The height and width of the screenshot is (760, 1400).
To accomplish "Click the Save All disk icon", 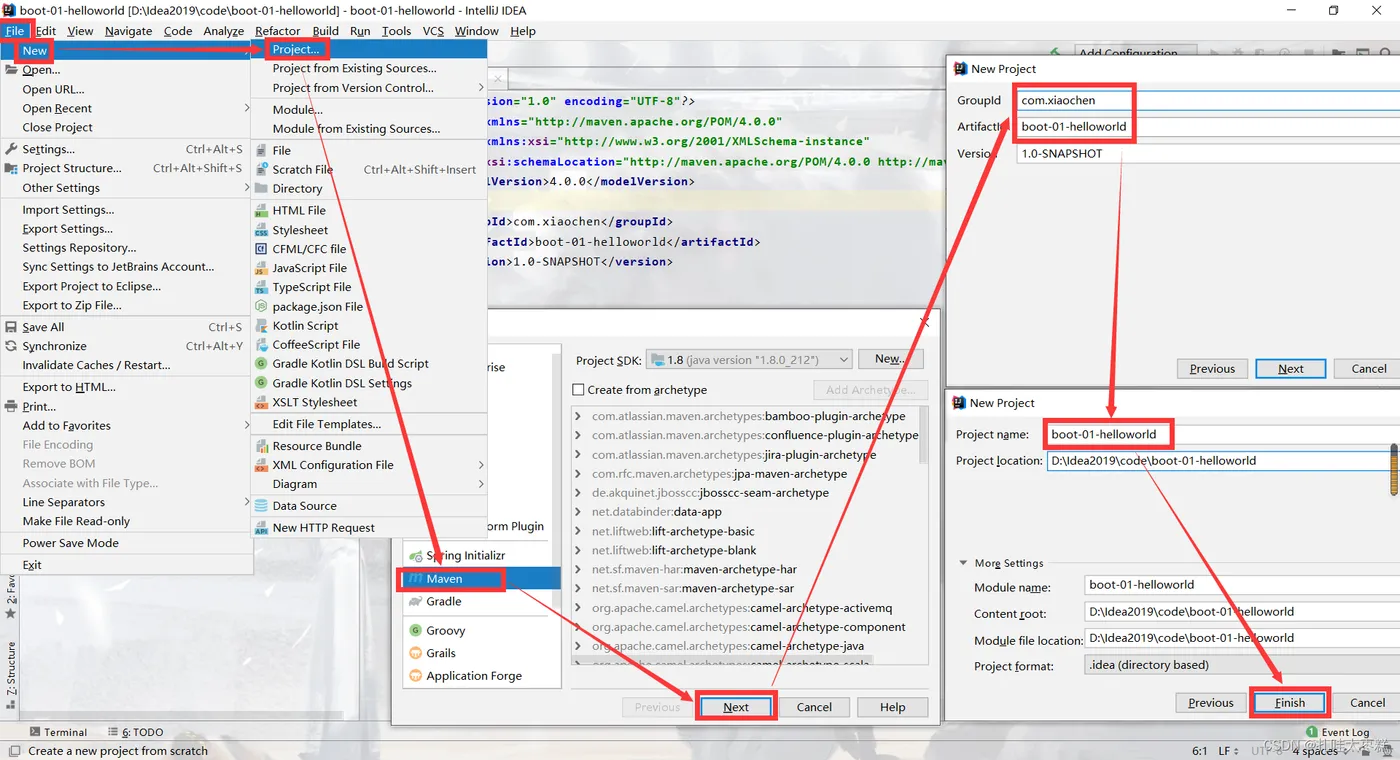I will point(12,327).
